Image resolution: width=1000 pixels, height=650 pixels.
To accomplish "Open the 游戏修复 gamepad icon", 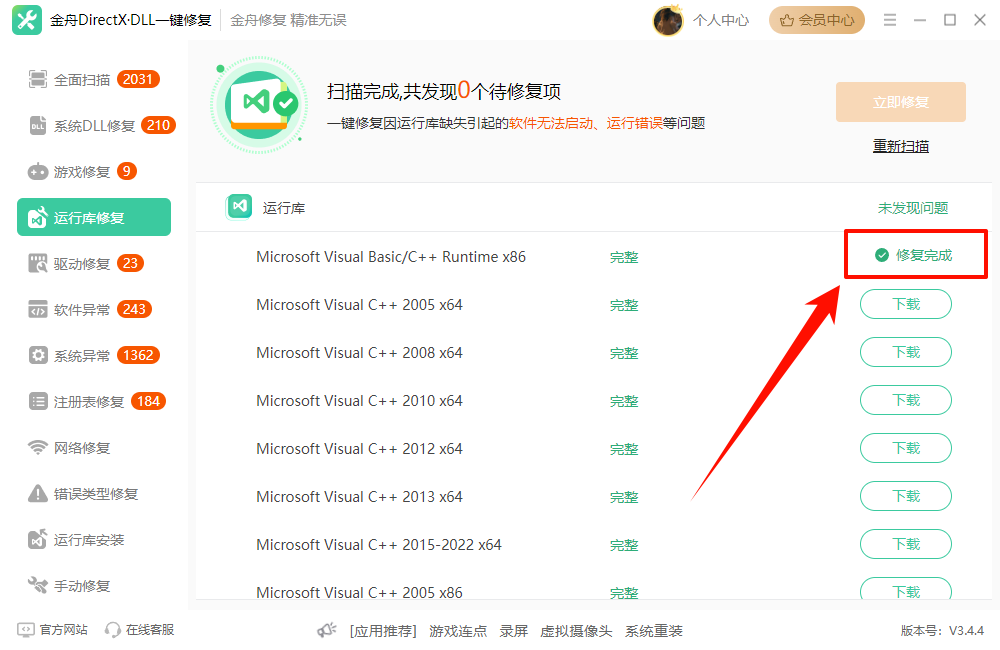I will click(x=38, y=172).
